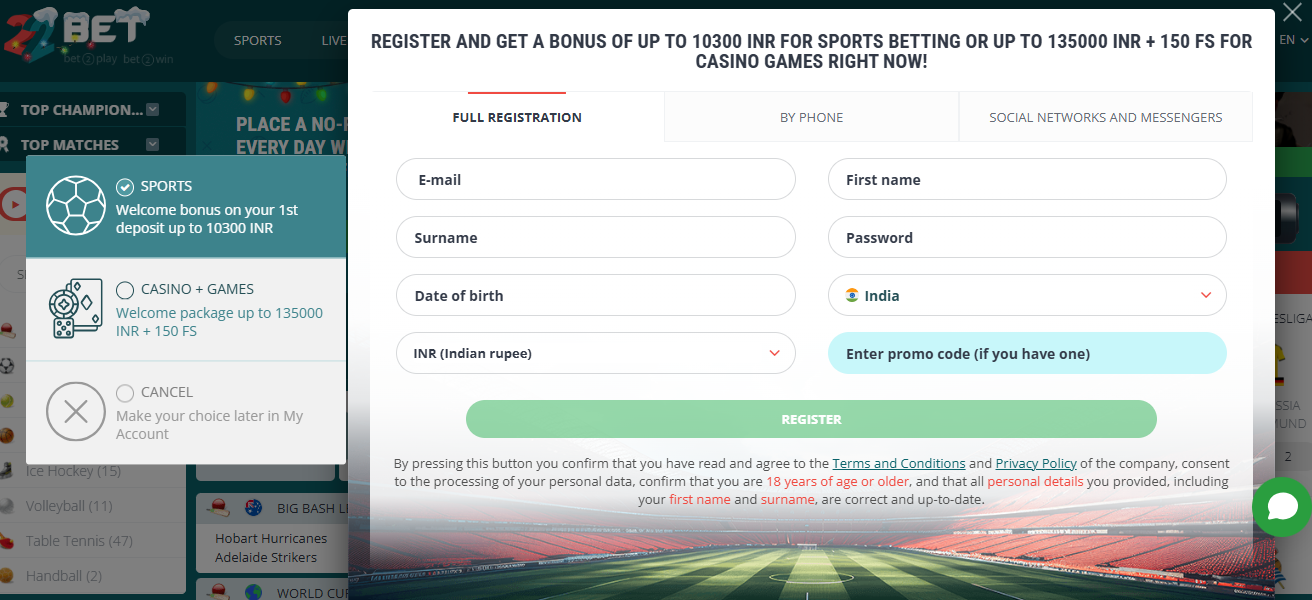Expand the TOP MATCHES chevron
1312x600 pixels.
(x=152, y=144)
